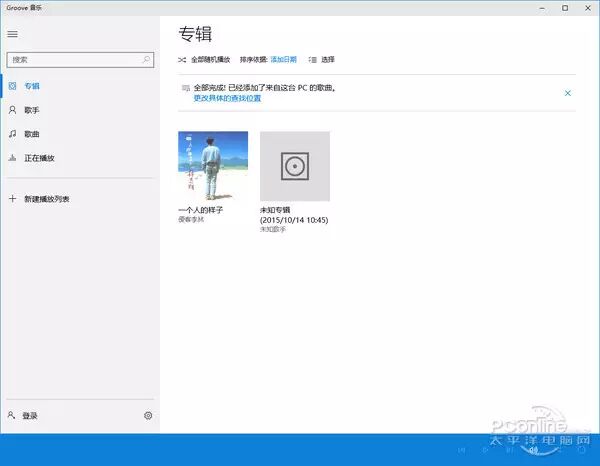
Task: Click the plus icon beside 新建播放列表
Action: [x=12, y=199]
